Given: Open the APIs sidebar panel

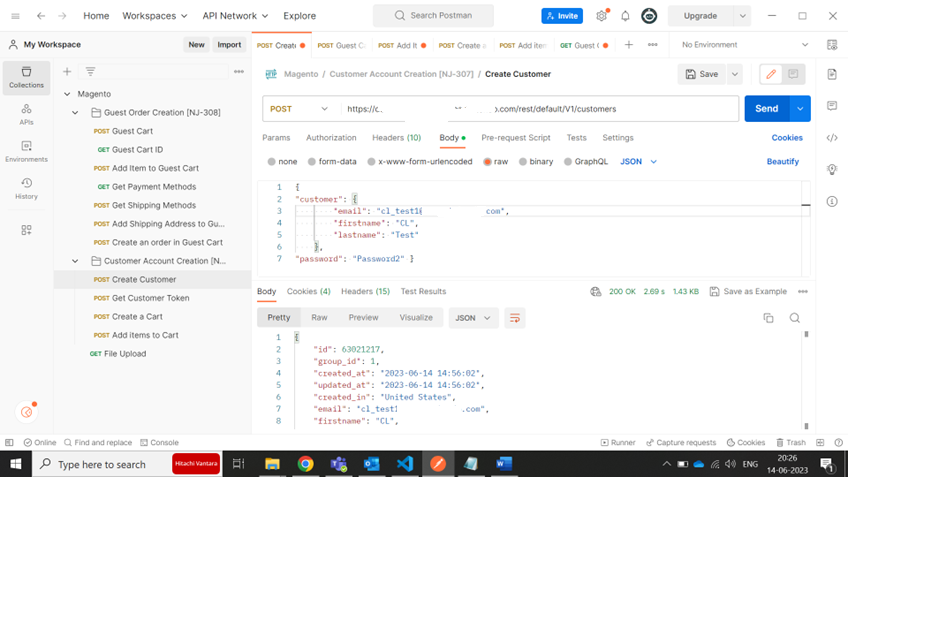Looking at the screenshot, I should click(26, 114).
